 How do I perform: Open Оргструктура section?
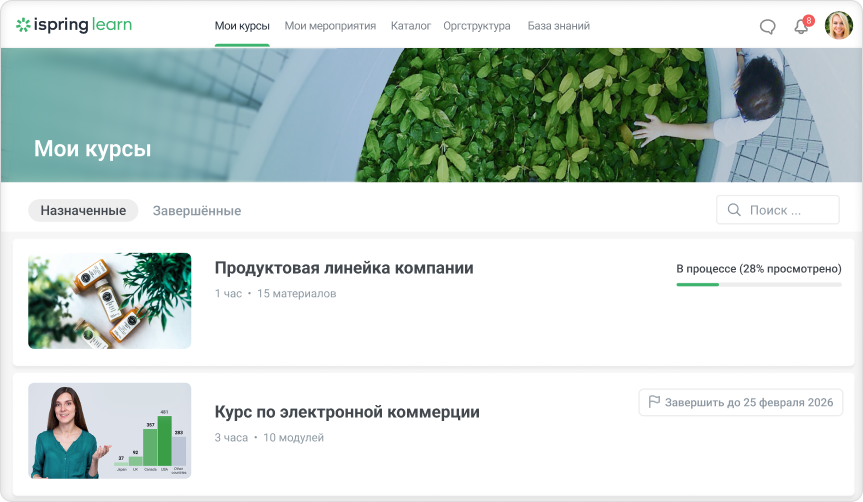pyautogui.click(x=477, y=26)
